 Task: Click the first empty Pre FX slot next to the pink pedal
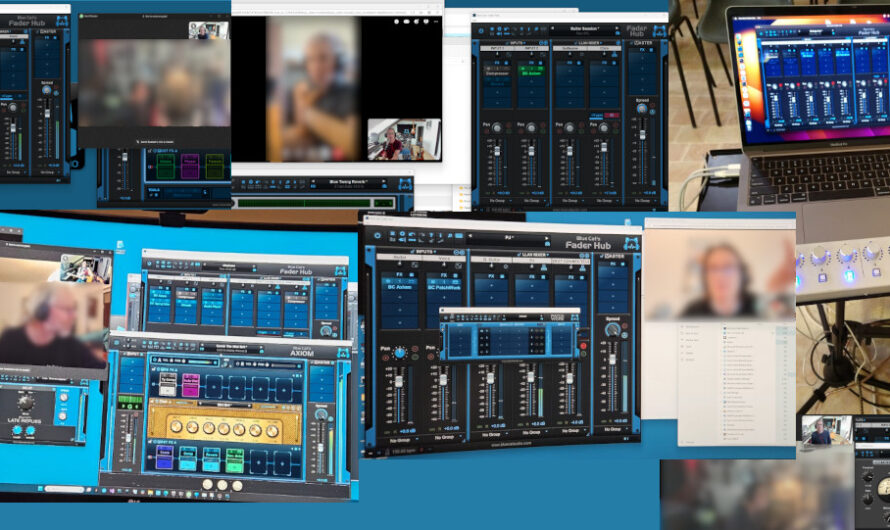pyautogui.click(x=213, y=388)
